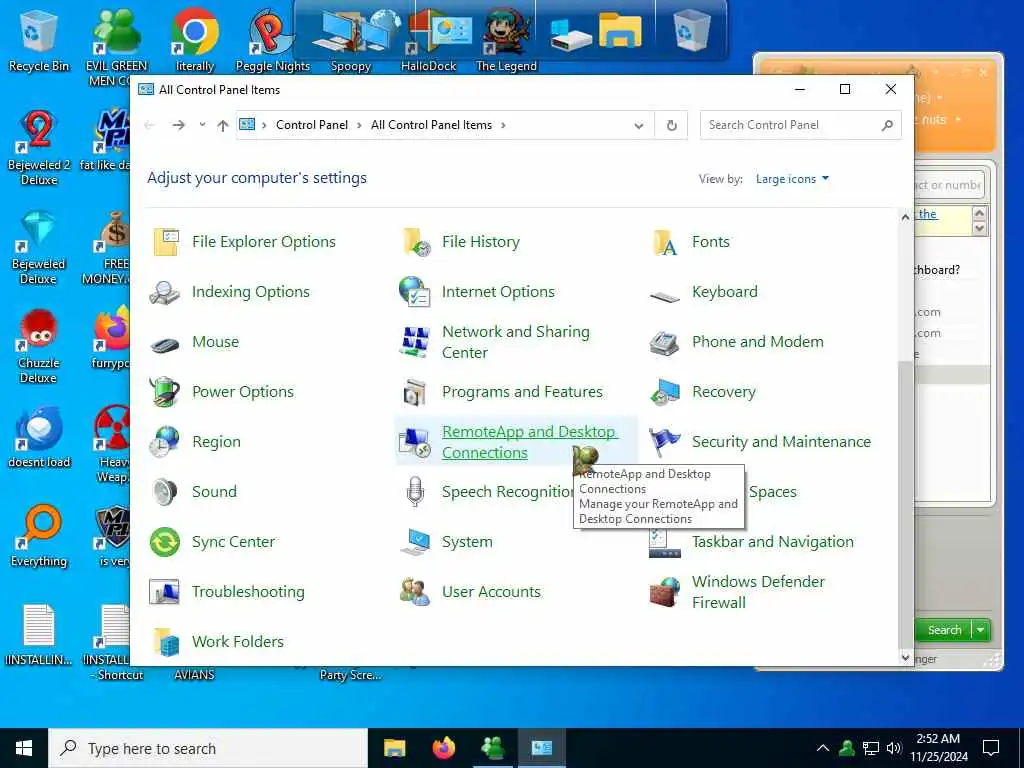Select the 'literally' Chrome desktop shortcut
The width and height of the screenshot is (1024, 768).
point(195,40)
